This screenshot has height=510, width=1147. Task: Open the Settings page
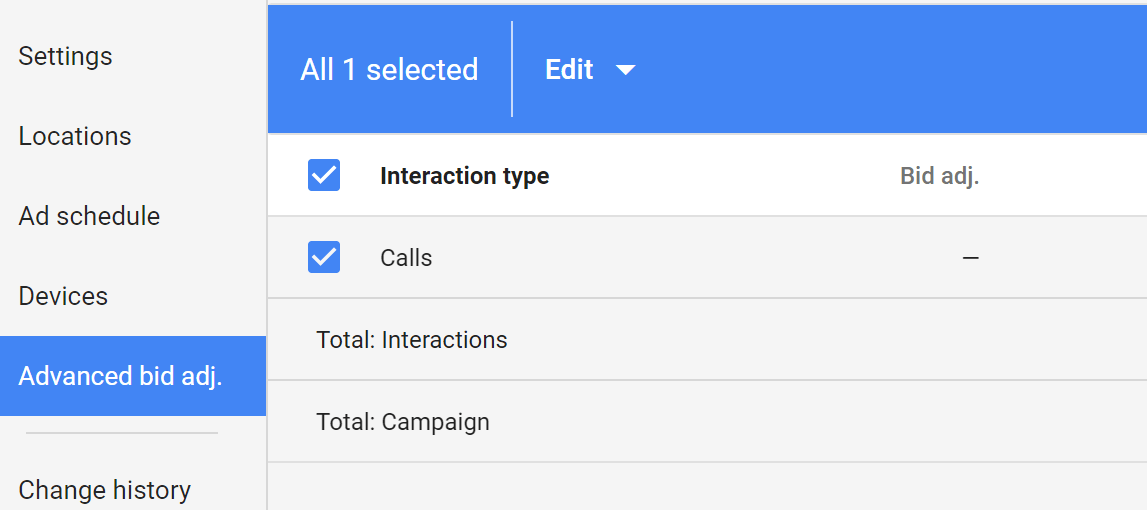(65, 56)
